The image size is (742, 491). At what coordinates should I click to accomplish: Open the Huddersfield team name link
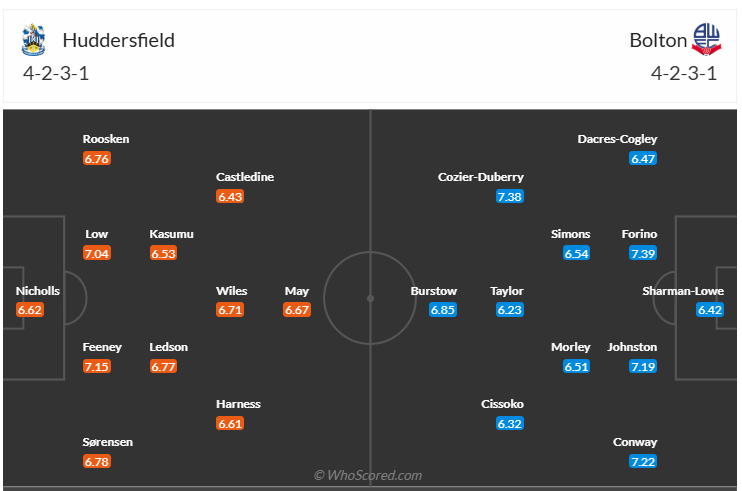pos(118,40)
